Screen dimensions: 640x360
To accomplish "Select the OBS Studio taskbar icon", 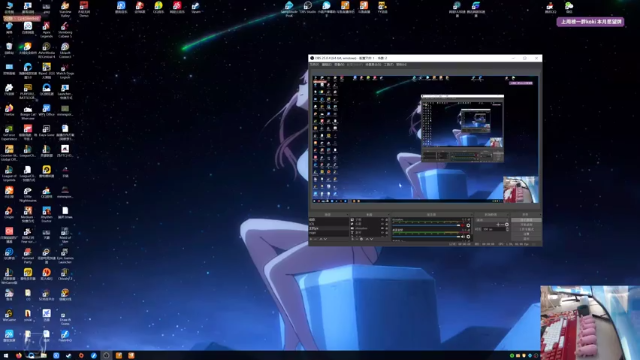I will (x=106, y=356).
